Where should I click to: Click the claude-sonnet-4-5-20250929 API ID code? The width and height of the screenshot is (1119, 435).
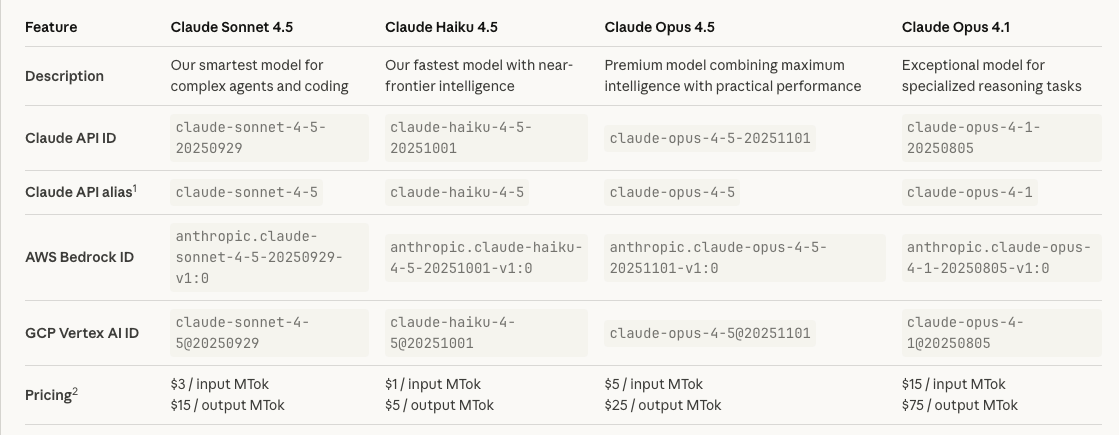coord(251,138)
